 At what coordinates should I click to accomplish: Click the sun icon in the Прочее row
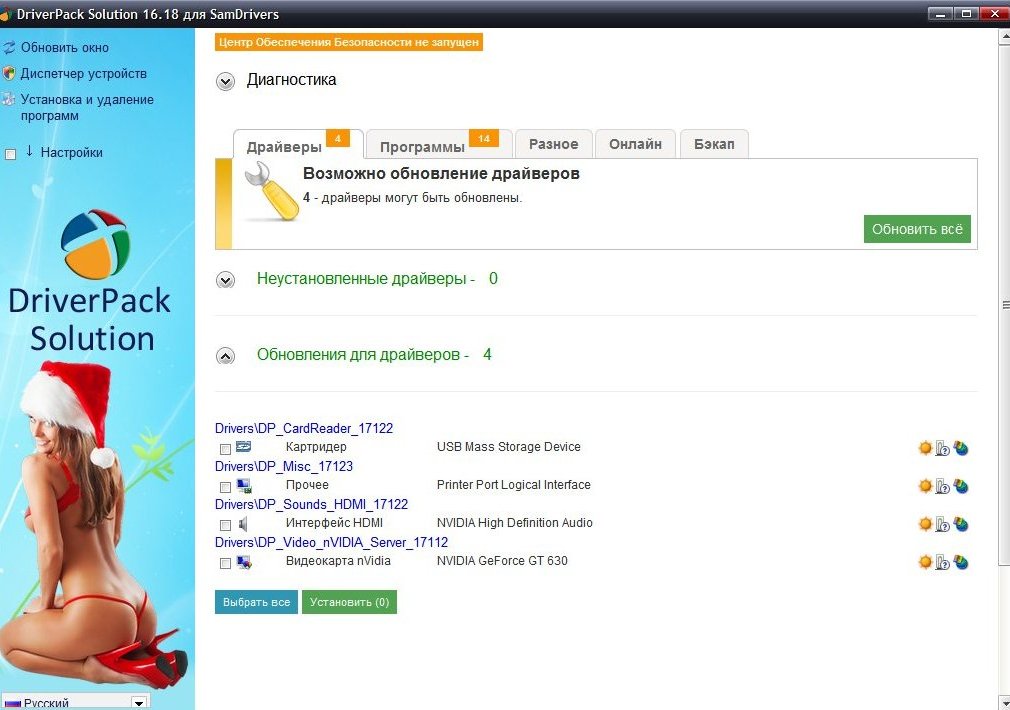point(925,486)
